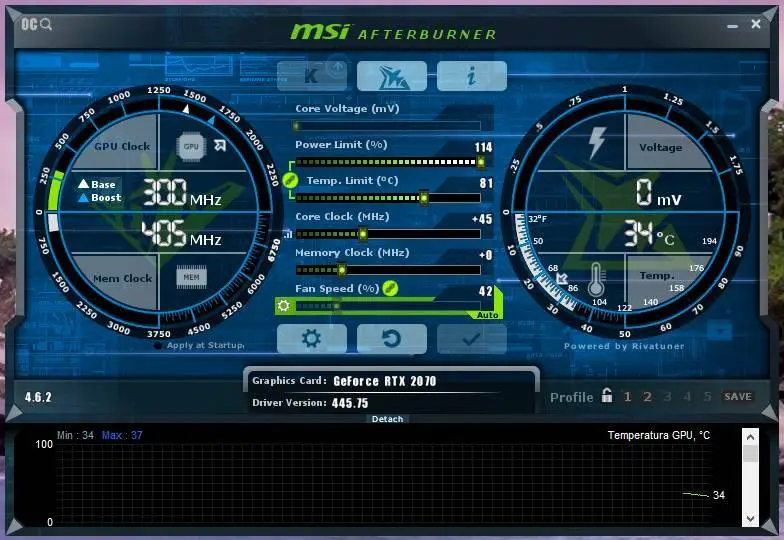The image size is (784, 540).
Task: Click Power Limit value 114
Action: click(x=484, y=147)
